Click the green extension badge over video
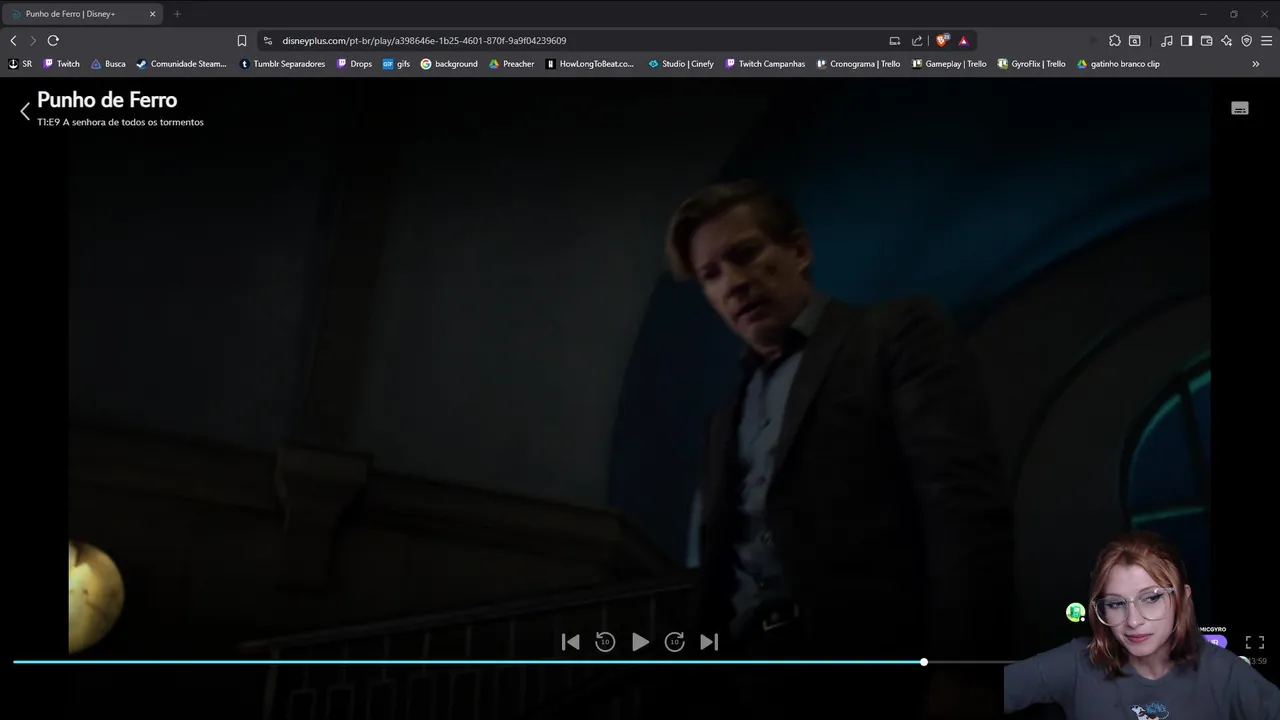This screenshot has width=1280, height=720. click(x=1075, y=612)
